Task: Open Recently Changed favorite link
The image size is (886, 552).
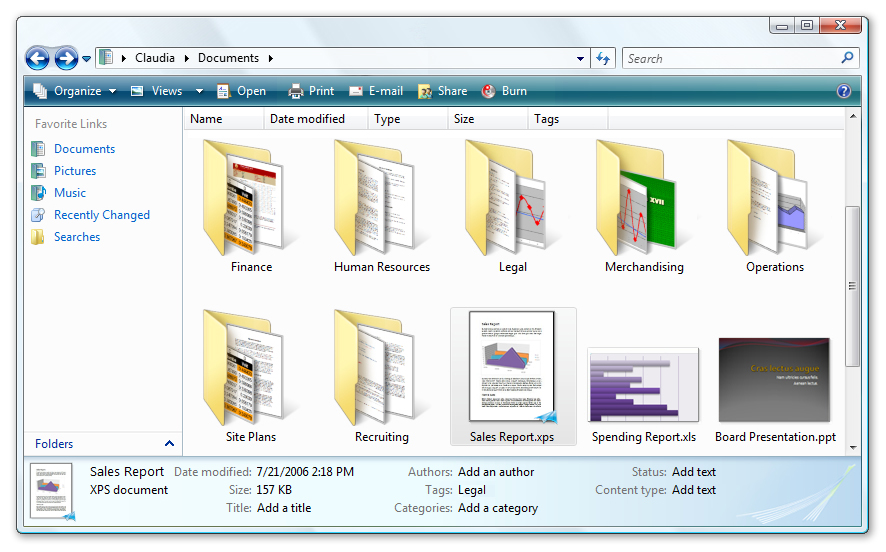Action: point(101,215)
